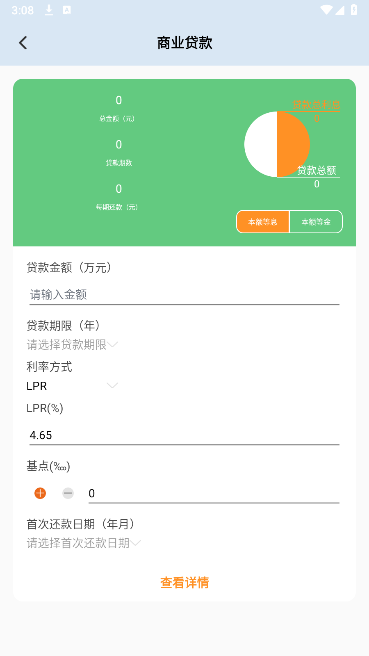Tap the download icon in status bar
The height and width of the screenshot is (656, 369).
coord(49,10)
